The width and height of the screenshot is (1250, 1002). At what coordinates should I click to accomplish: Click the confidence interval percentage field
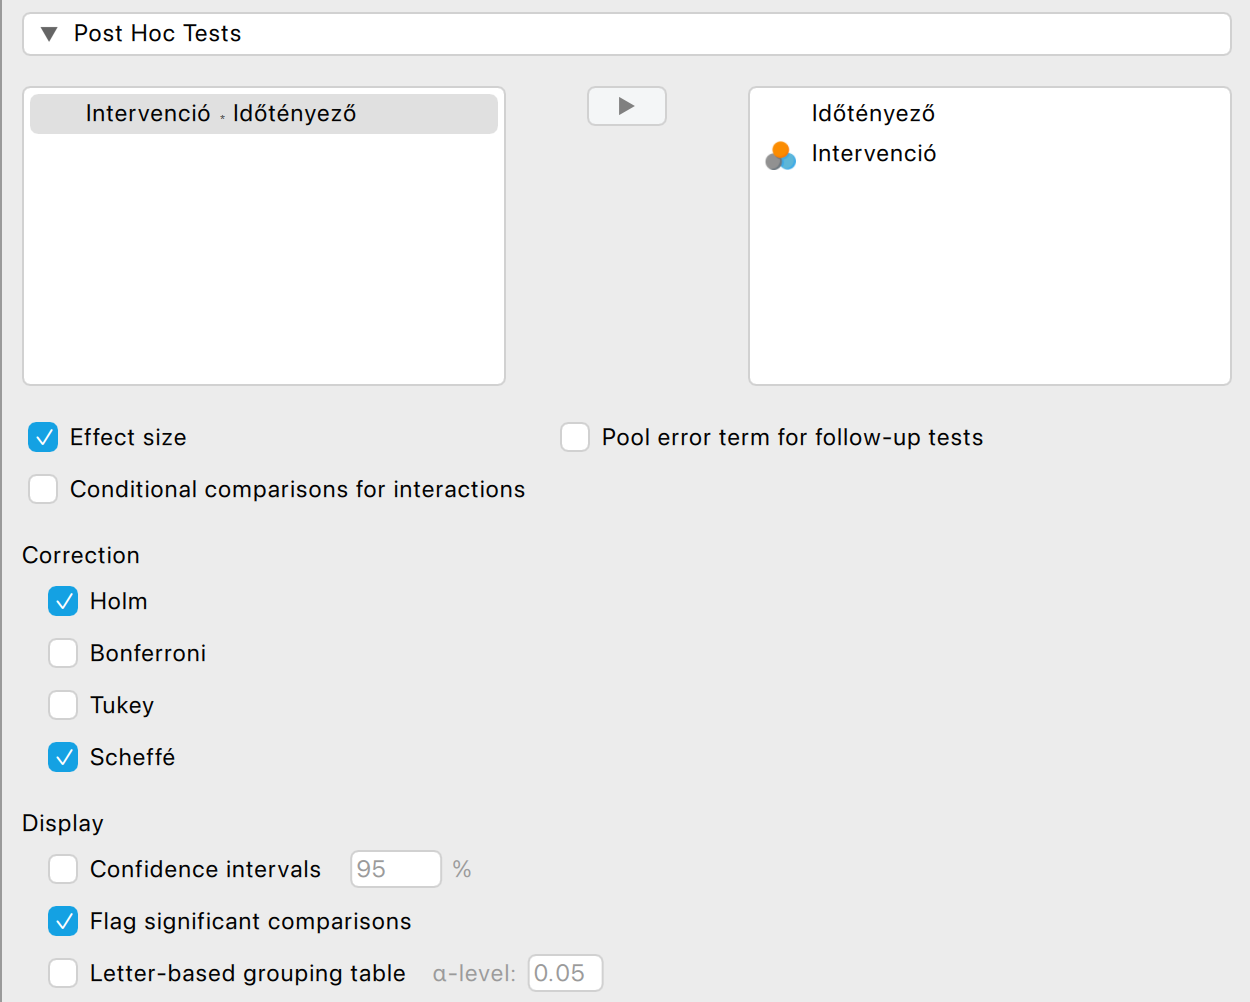click(395, 869)
